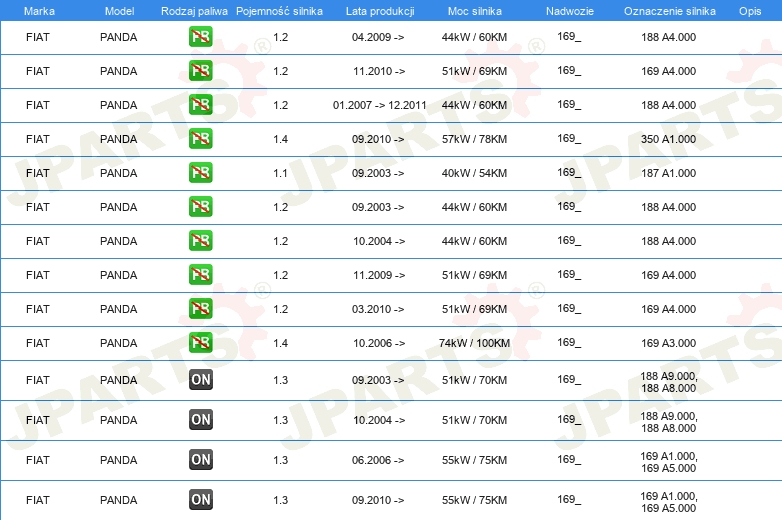Screen dimensions: 782x520
Task: Click the Model column header
Action: (119, 11)
